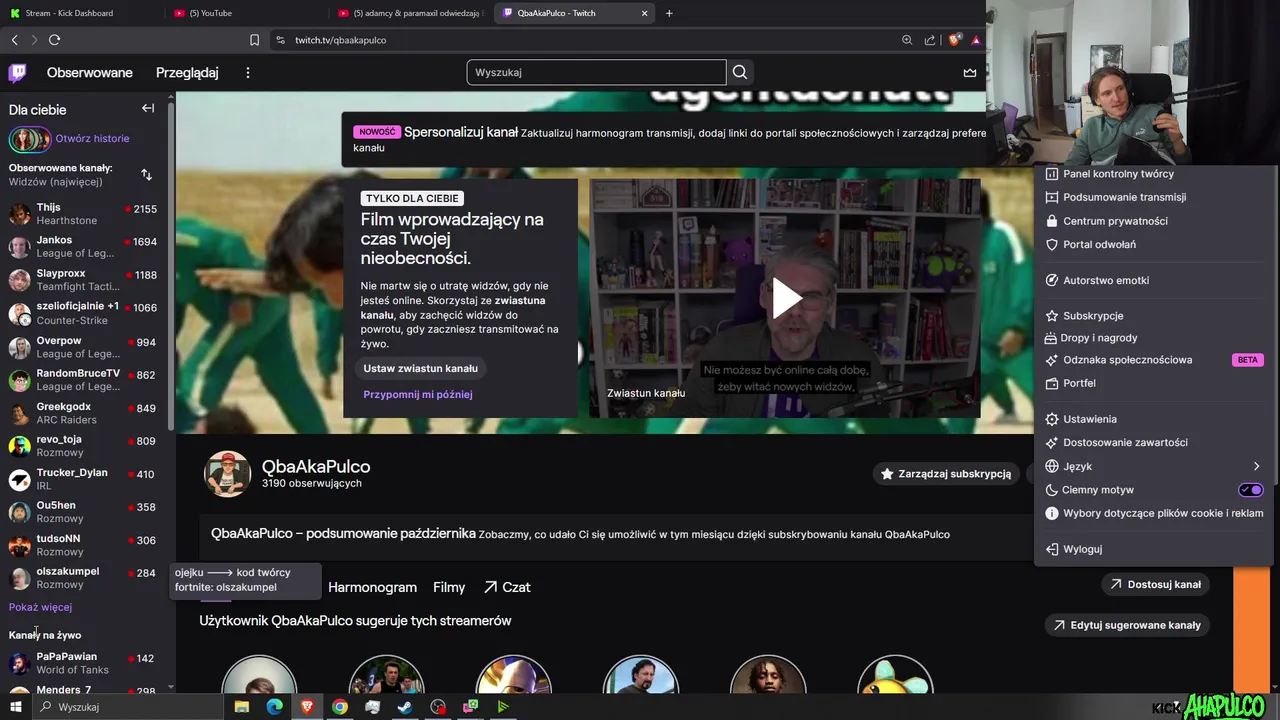Image resolution: width=1280 pixels, height=720 pixels.
Task: Play the channel trailer video
Action: [786, 298]
